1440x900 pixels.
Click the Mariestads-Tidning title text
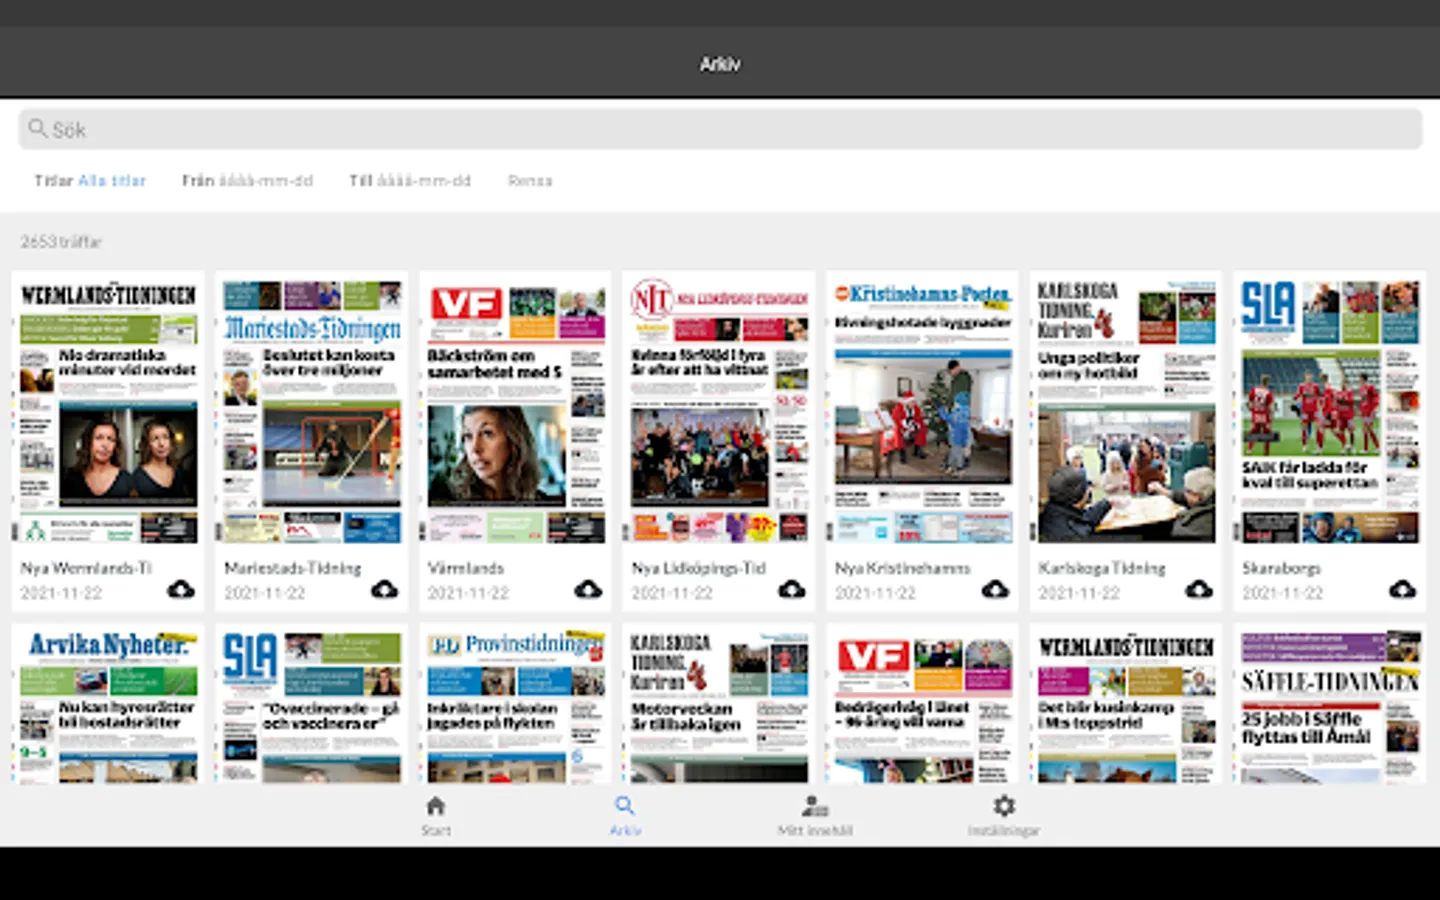click(x=293, y=568)
